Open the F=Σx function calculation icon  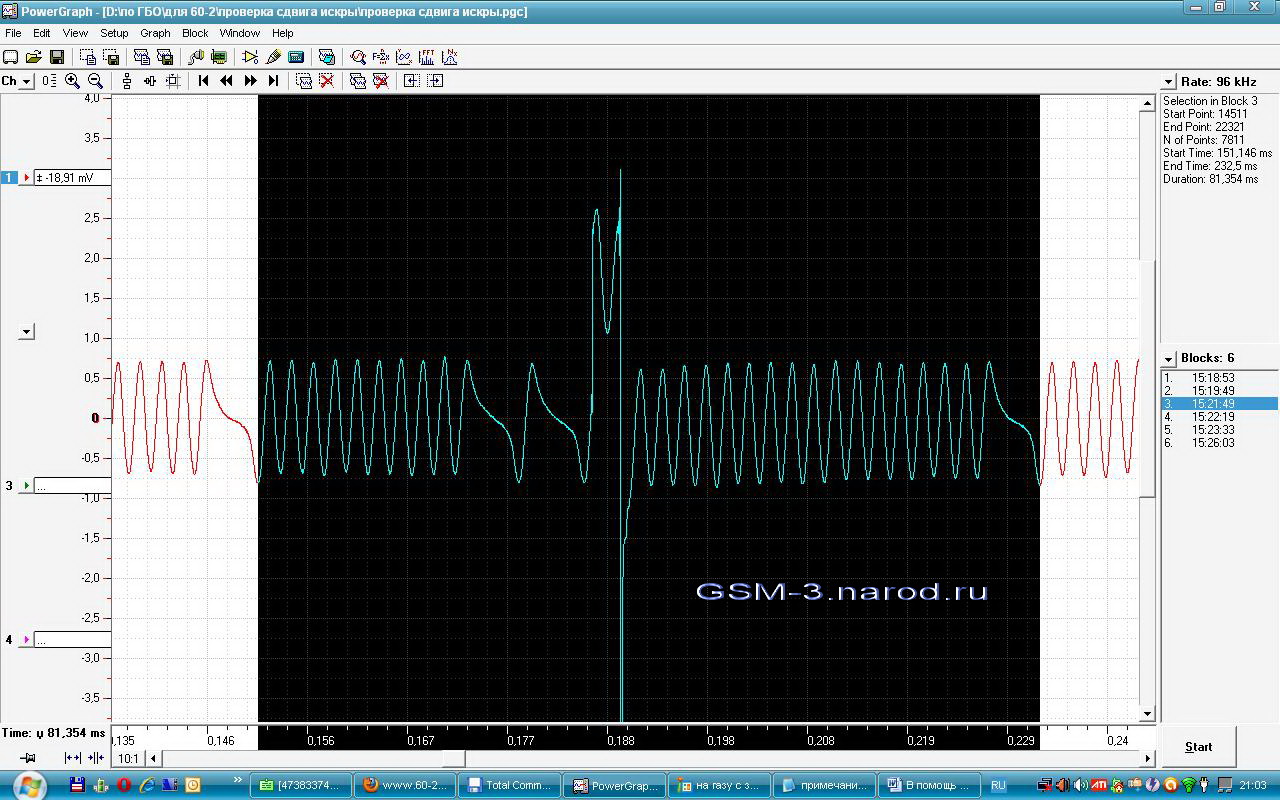click(x=381, y=57)
